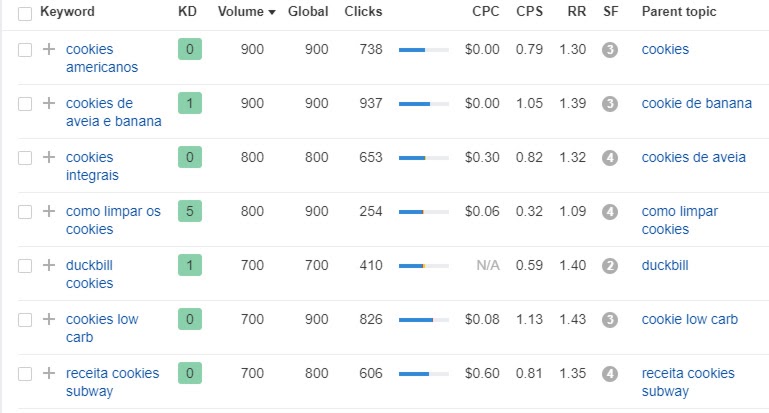Click the plus icon for cookies integrais
This screenshot has width=769, height=413.
(49, 157)
